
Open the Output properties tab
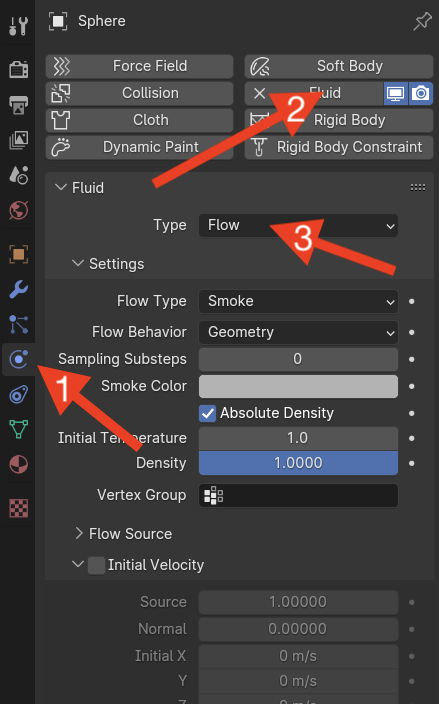(x=18, y=104)
